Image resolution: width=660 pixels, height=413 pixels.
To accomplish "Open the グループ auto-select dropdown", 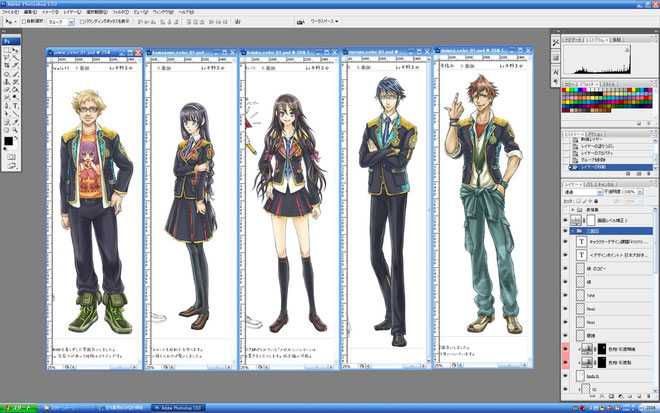I will (x=71, y=22).
